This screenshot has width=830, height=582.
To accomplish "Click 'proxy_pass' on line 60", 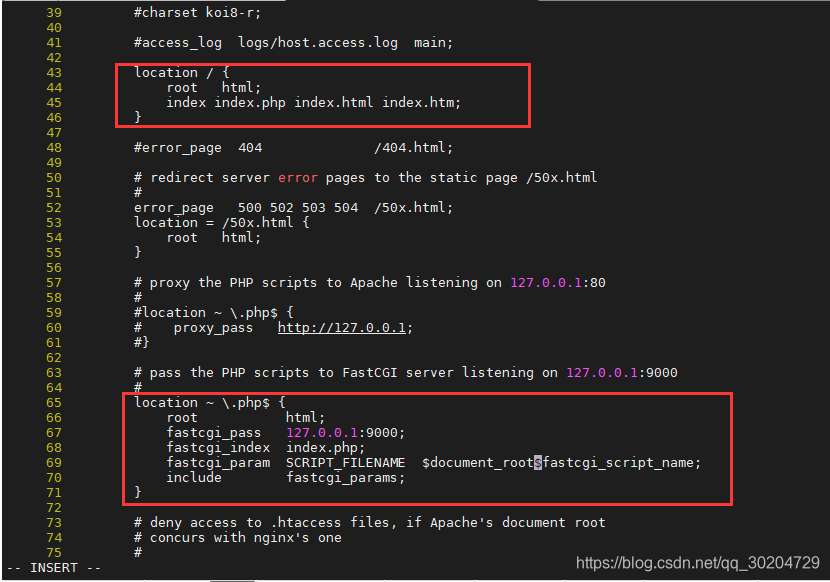I will (213, 328).
